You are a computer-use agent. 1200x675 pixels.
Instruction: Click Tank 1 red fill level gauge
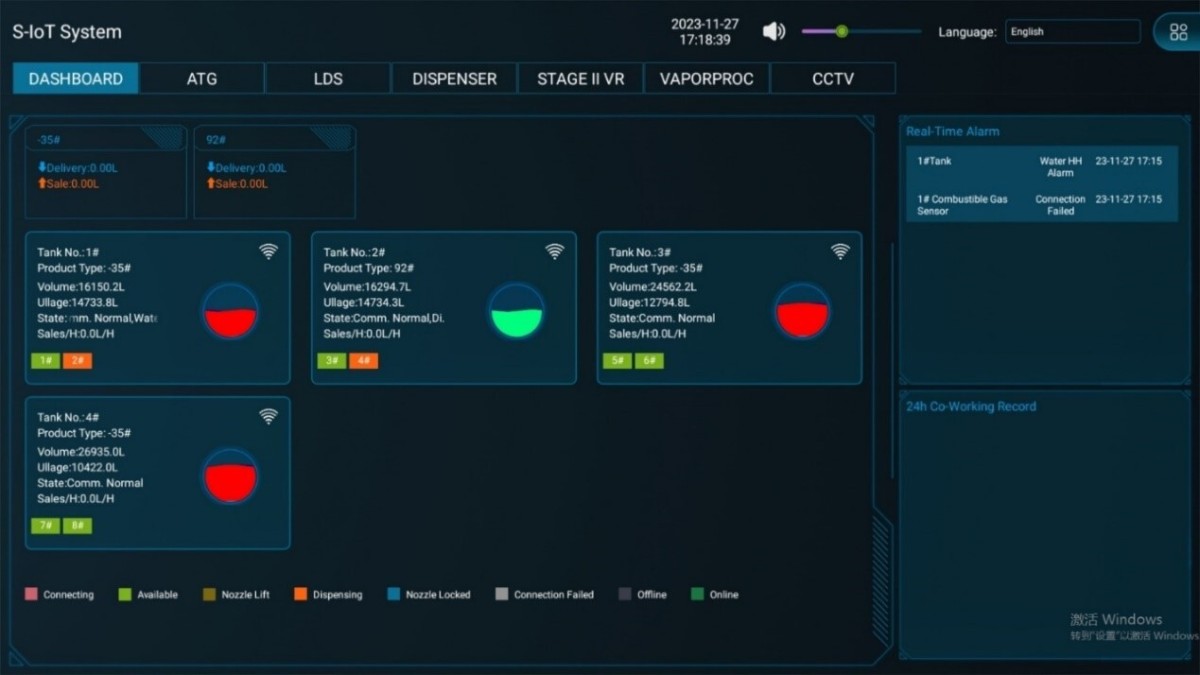click(x=231, y=312)
